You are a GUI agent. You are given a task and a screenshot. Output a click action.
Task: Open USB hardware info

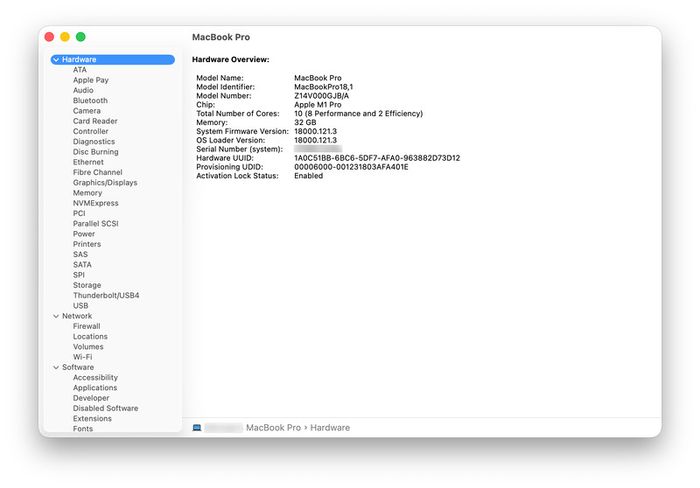coord(80,306)
